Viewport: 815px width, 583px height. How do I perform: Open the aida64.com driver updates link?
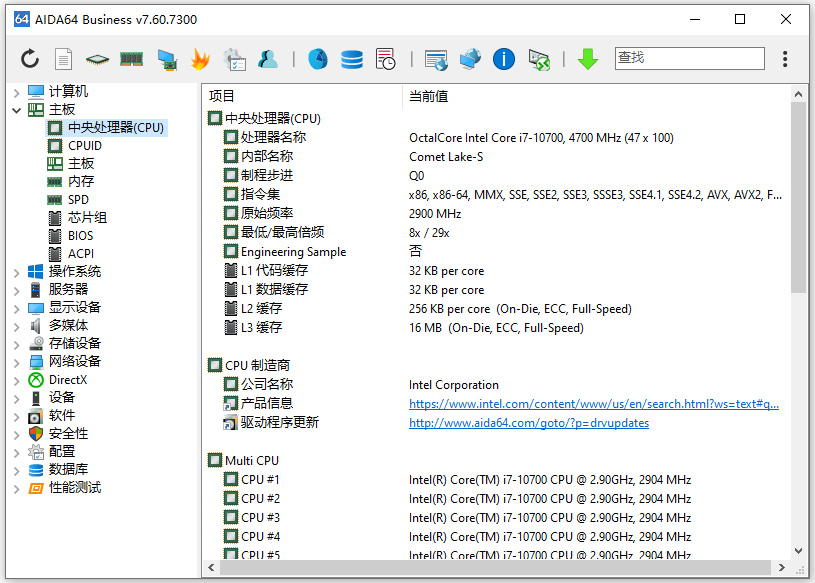coord(528,423)
